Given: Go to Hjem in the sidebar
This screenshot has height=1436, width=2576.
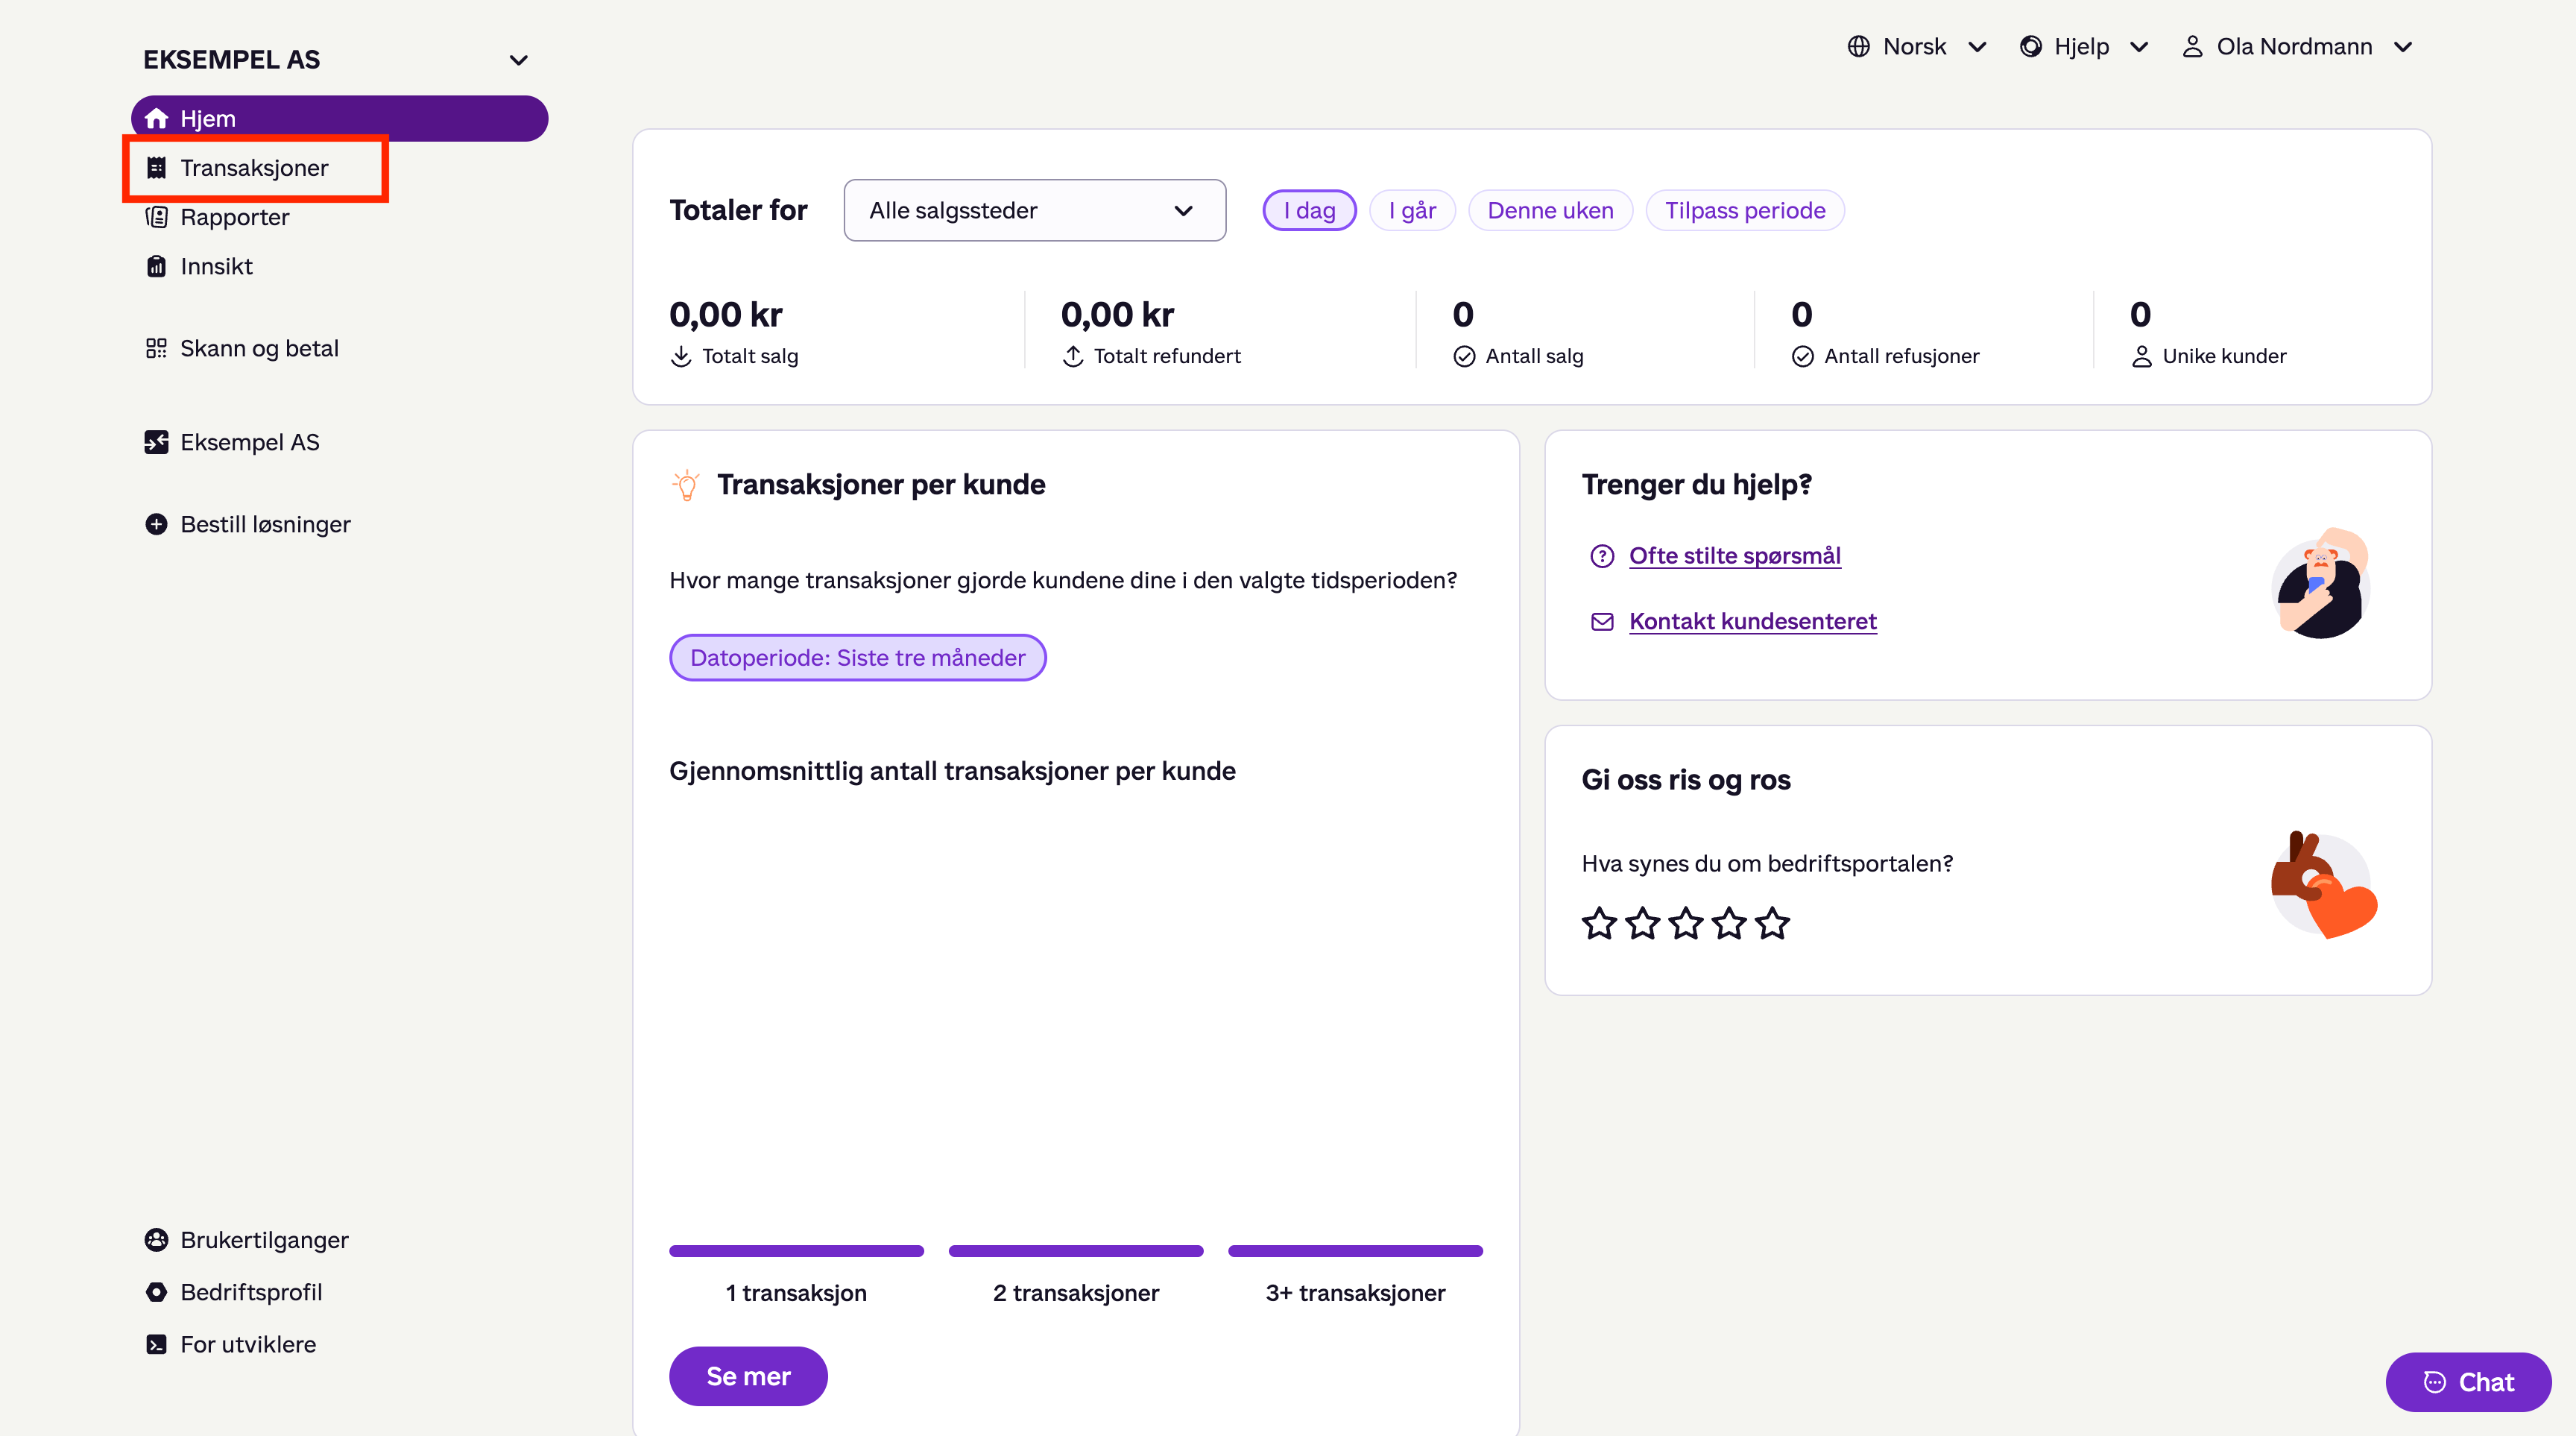Looking at the screenshot, I should coord(339,119).
